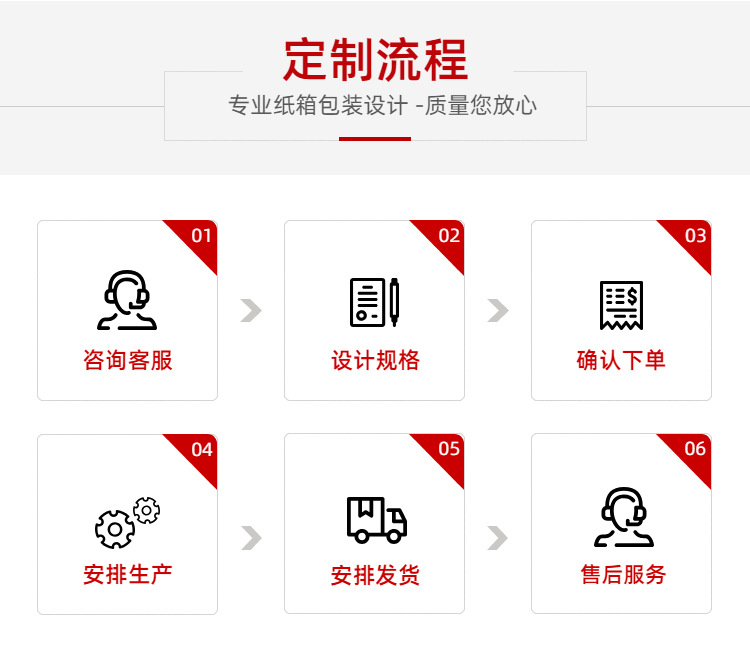Screen dimensions: 750x652
Task: Click the headset icon above 咨询客服
Action: [127, 300]
